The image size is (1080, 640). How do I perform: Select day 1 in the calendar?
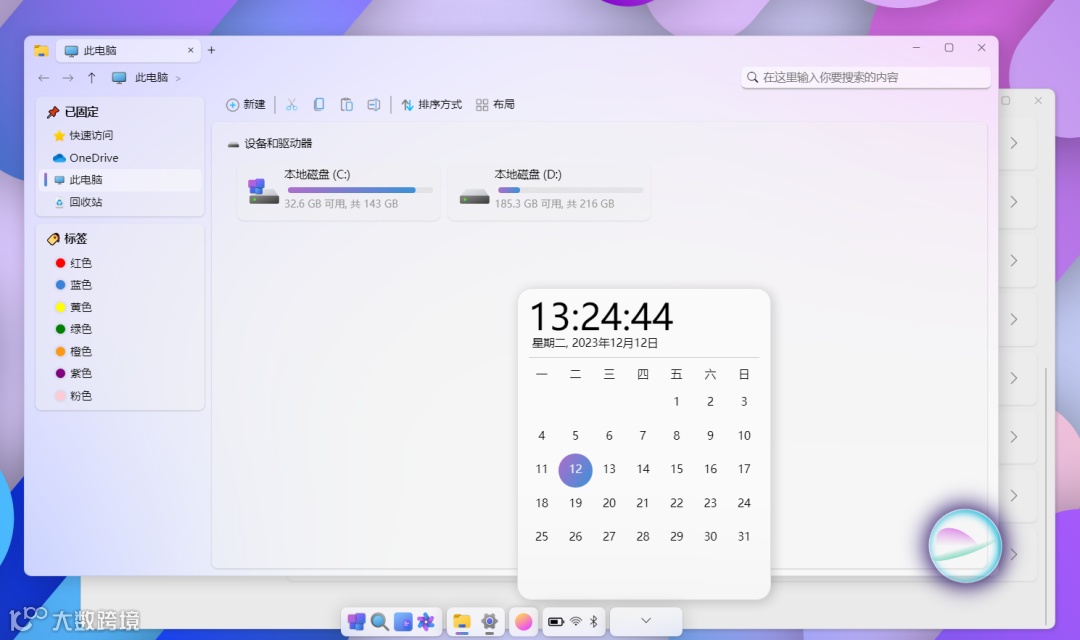point(676,402)
